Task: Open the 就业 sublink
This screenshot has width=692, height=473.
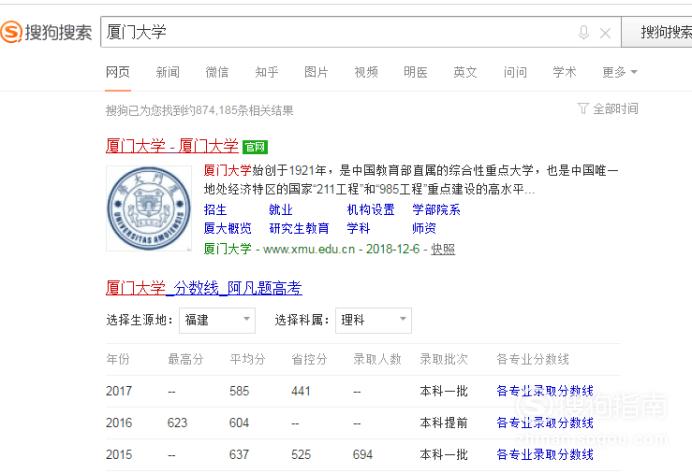Action: click(281, 210)
